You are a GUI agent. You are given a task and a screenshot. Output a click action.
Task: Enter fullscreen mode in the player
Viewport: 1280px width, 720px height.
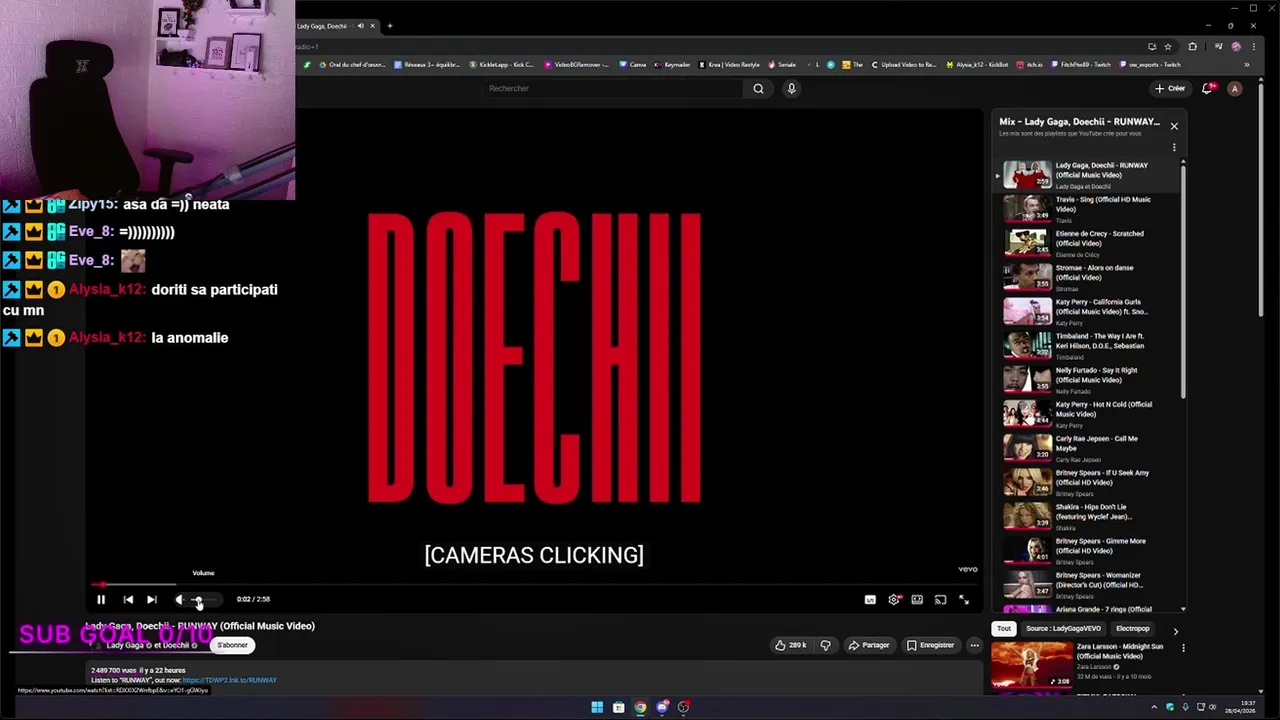point(964,599)
